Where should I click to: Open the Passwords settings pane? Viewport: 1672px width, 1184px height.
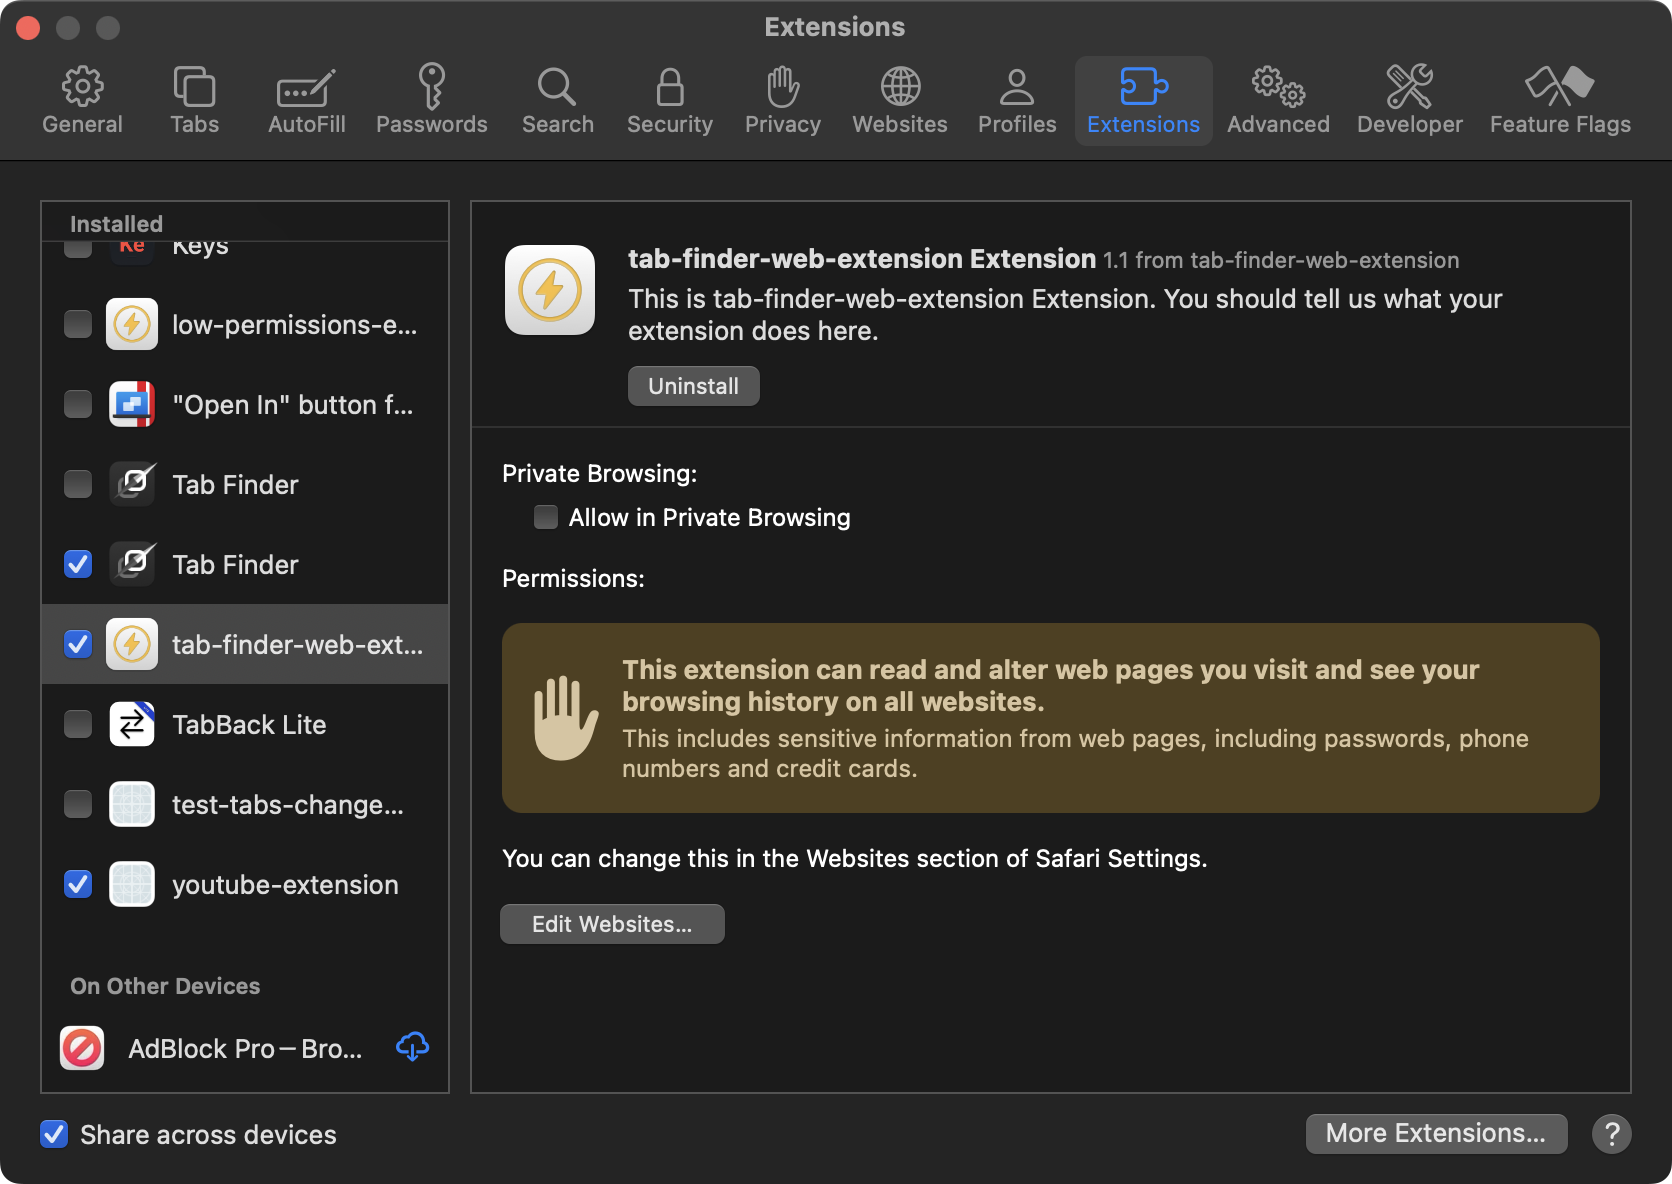(431, 100)
